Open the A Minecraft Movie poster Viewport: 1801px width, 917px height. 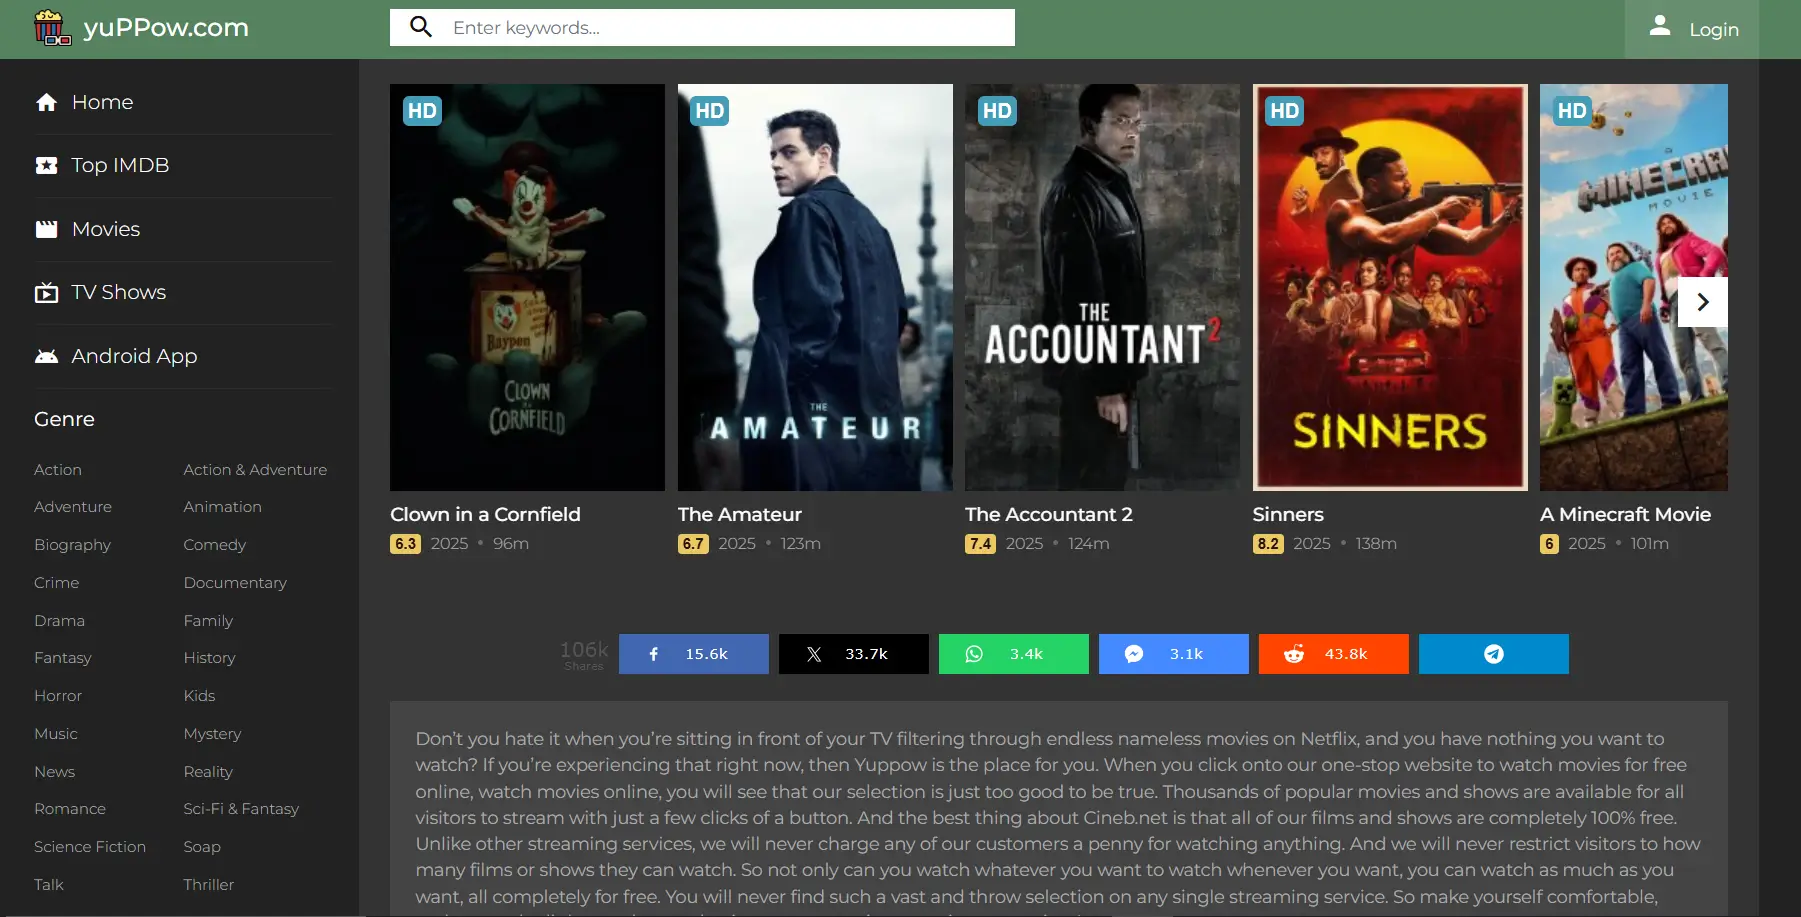coord(1634,287)
